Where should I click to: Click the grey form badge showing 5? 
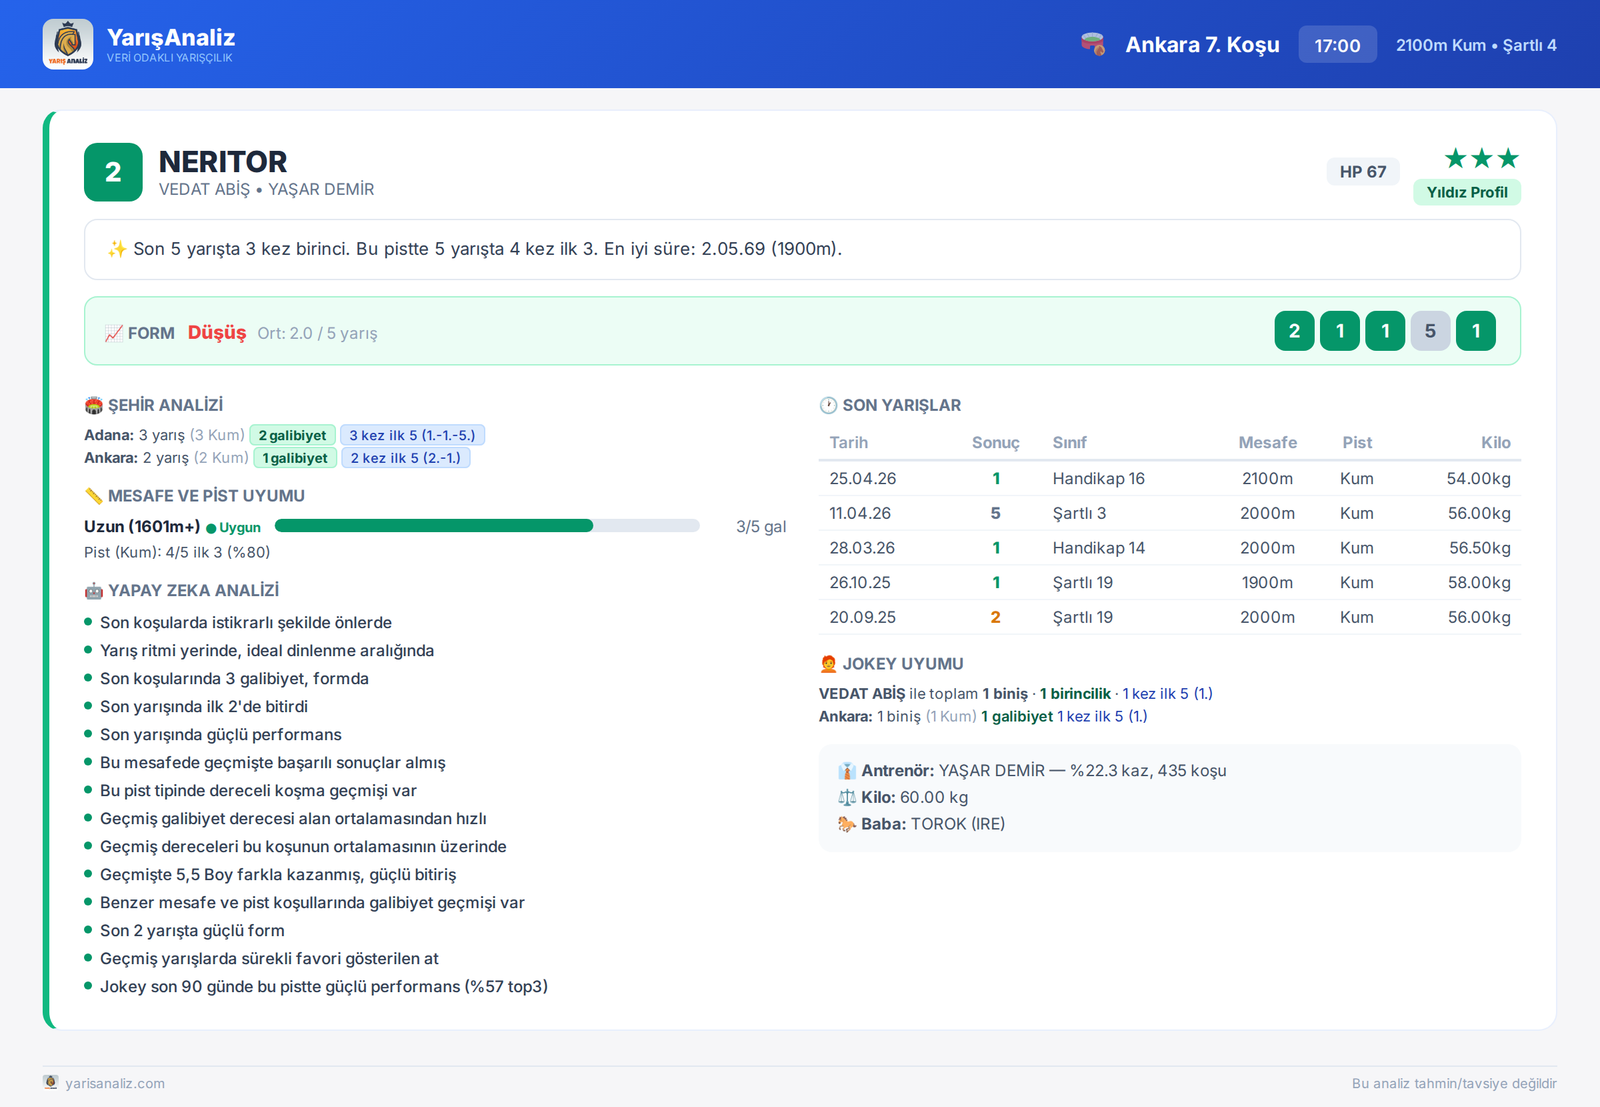pos(1430,331)
